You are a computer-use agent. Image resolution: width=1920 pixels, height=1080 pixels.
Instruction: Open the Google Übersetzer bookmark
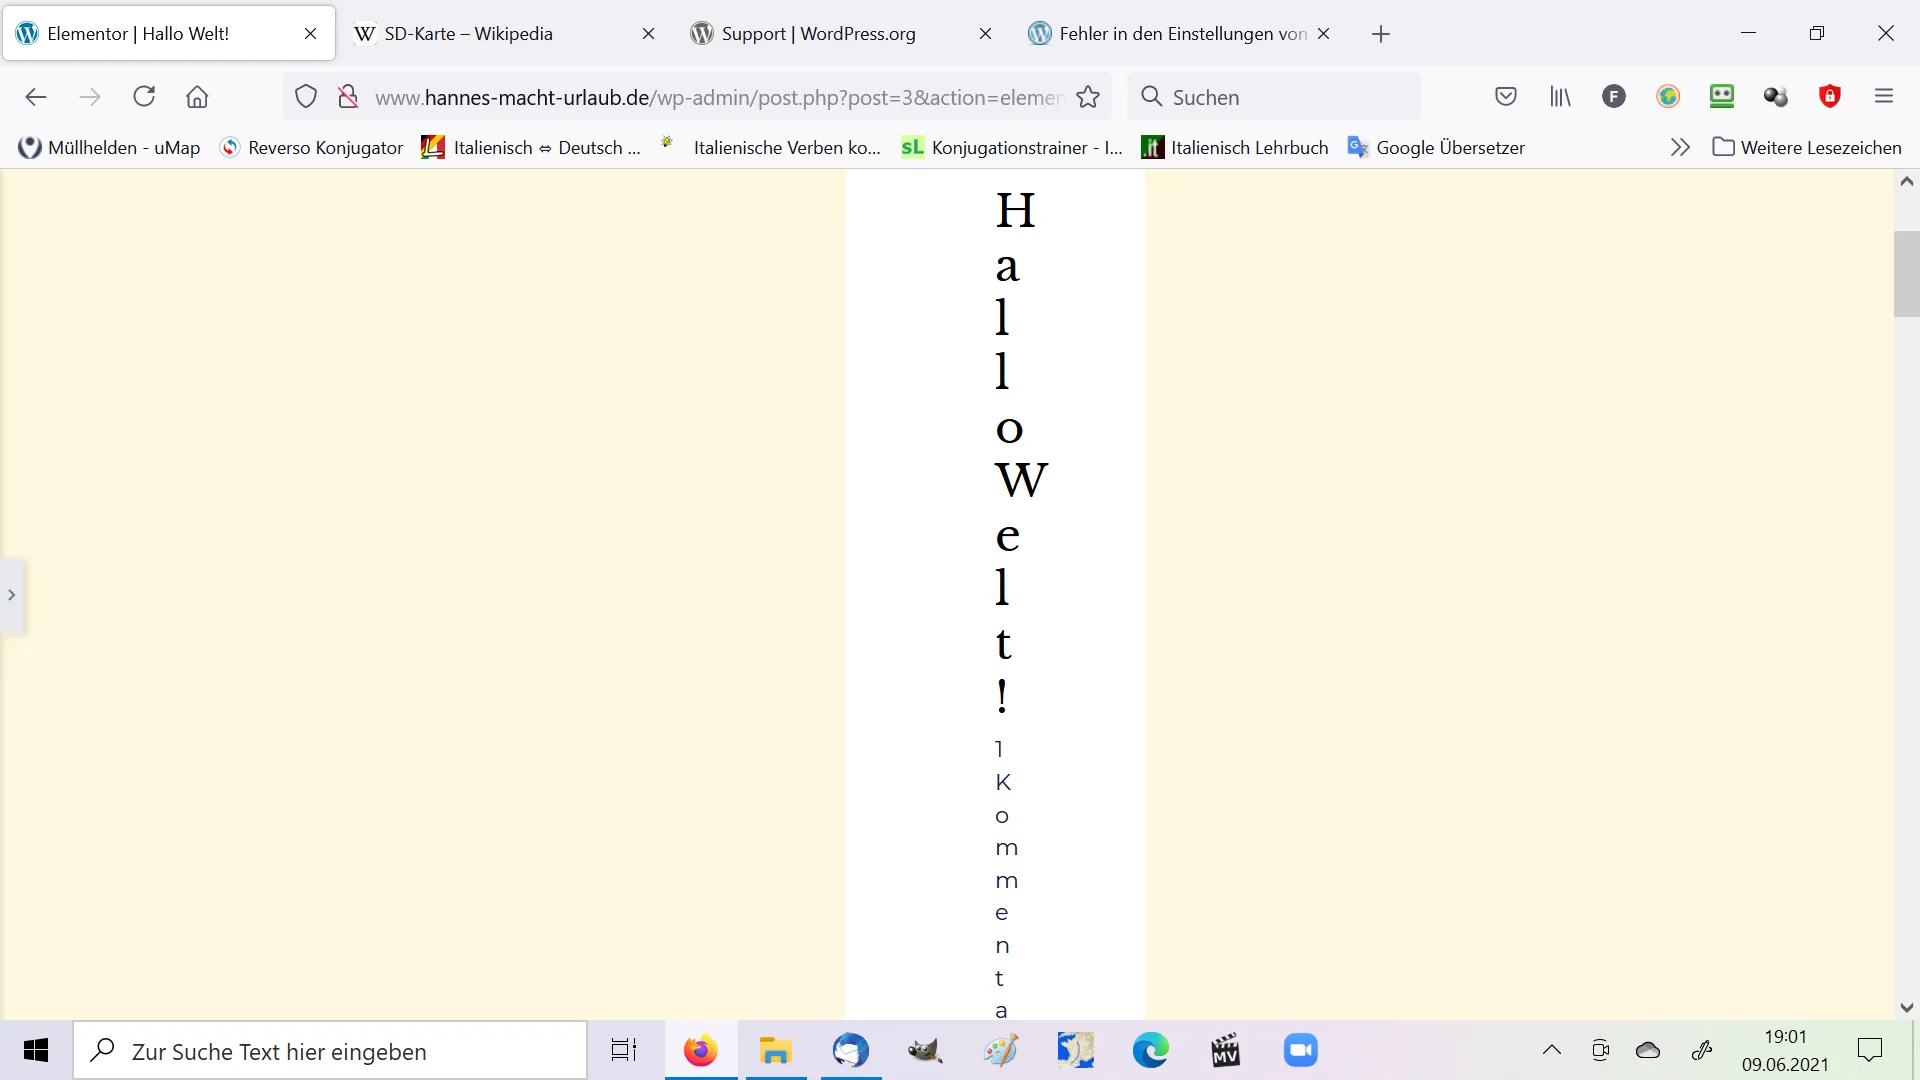pyautogui.click(x=1436, y=148)
